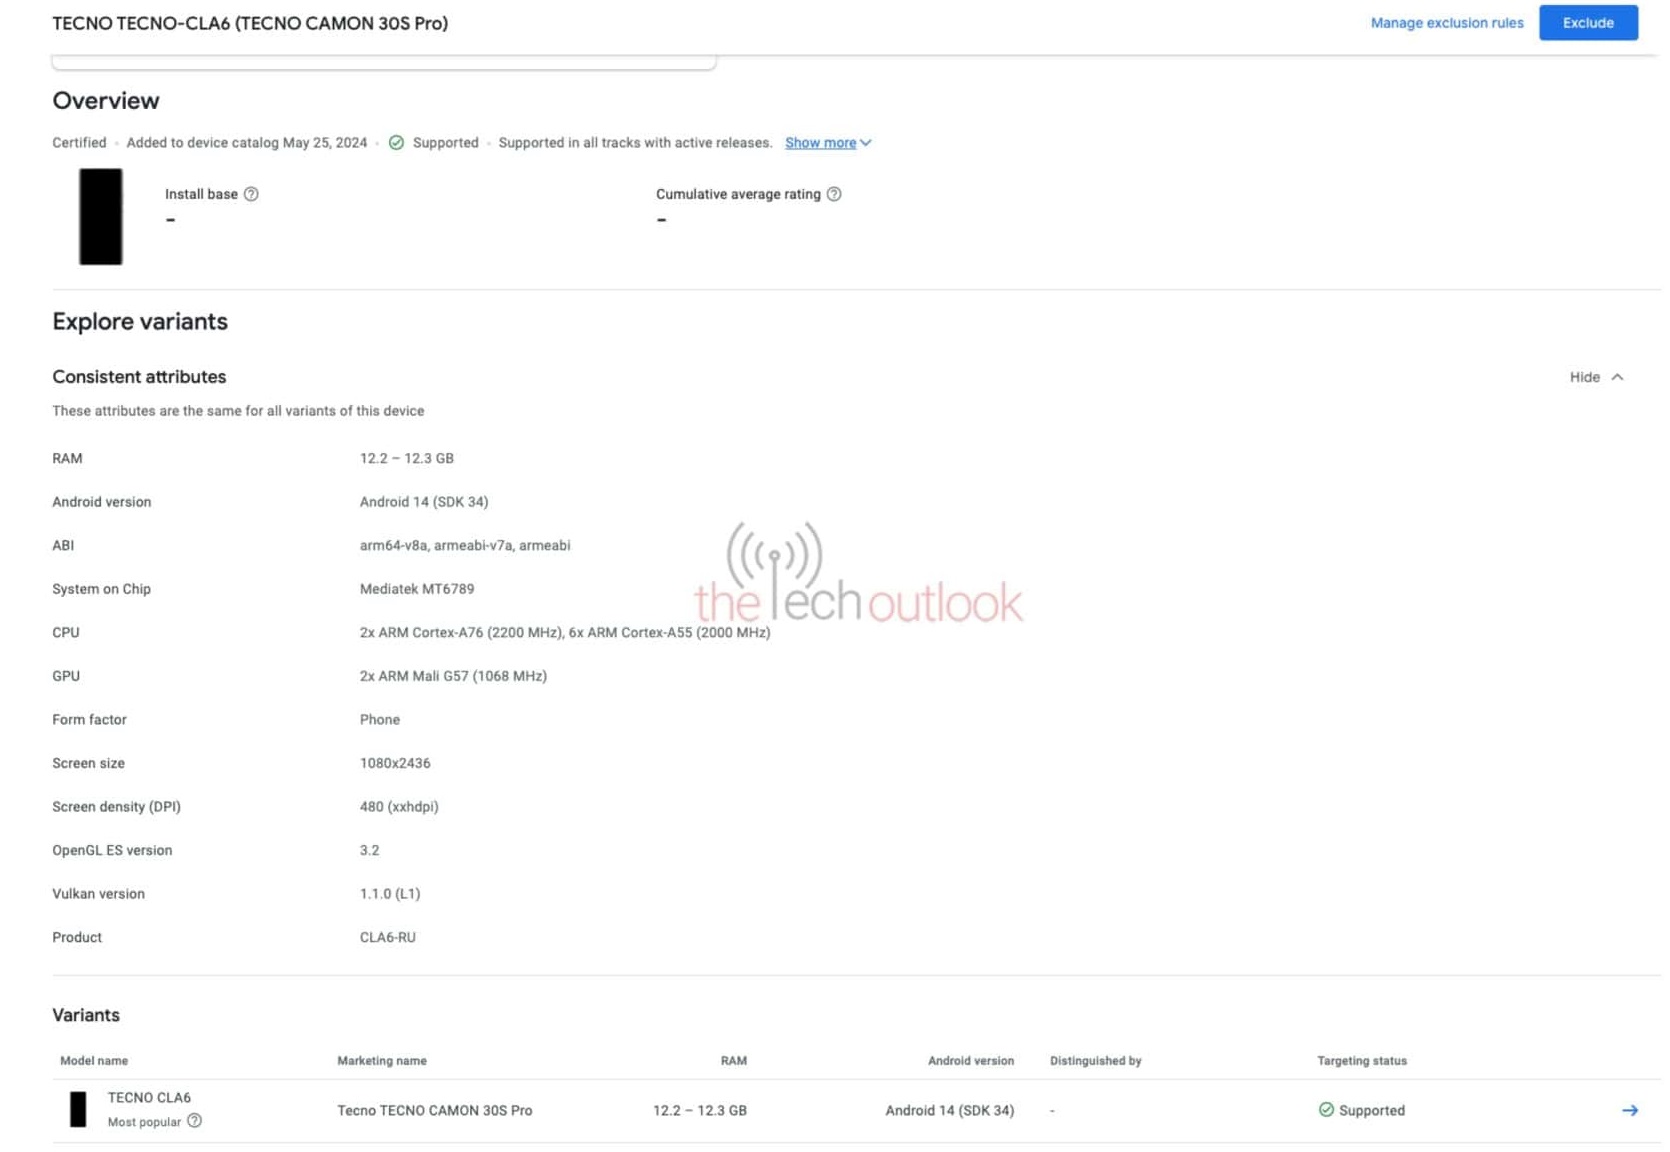Select the Vulkan 1.1.0 (L1) value
1670x1152 pixels.
point(390,894)
